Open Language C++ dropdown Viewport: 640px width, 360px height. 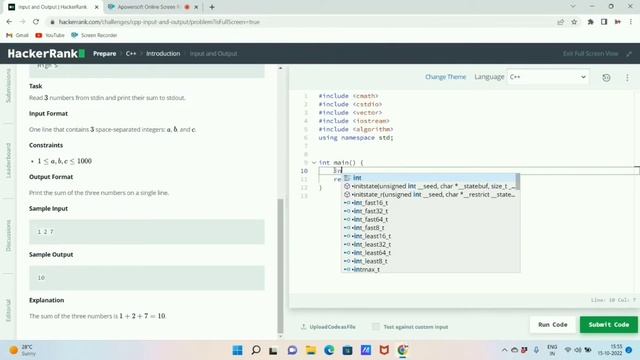coord(548,77)
